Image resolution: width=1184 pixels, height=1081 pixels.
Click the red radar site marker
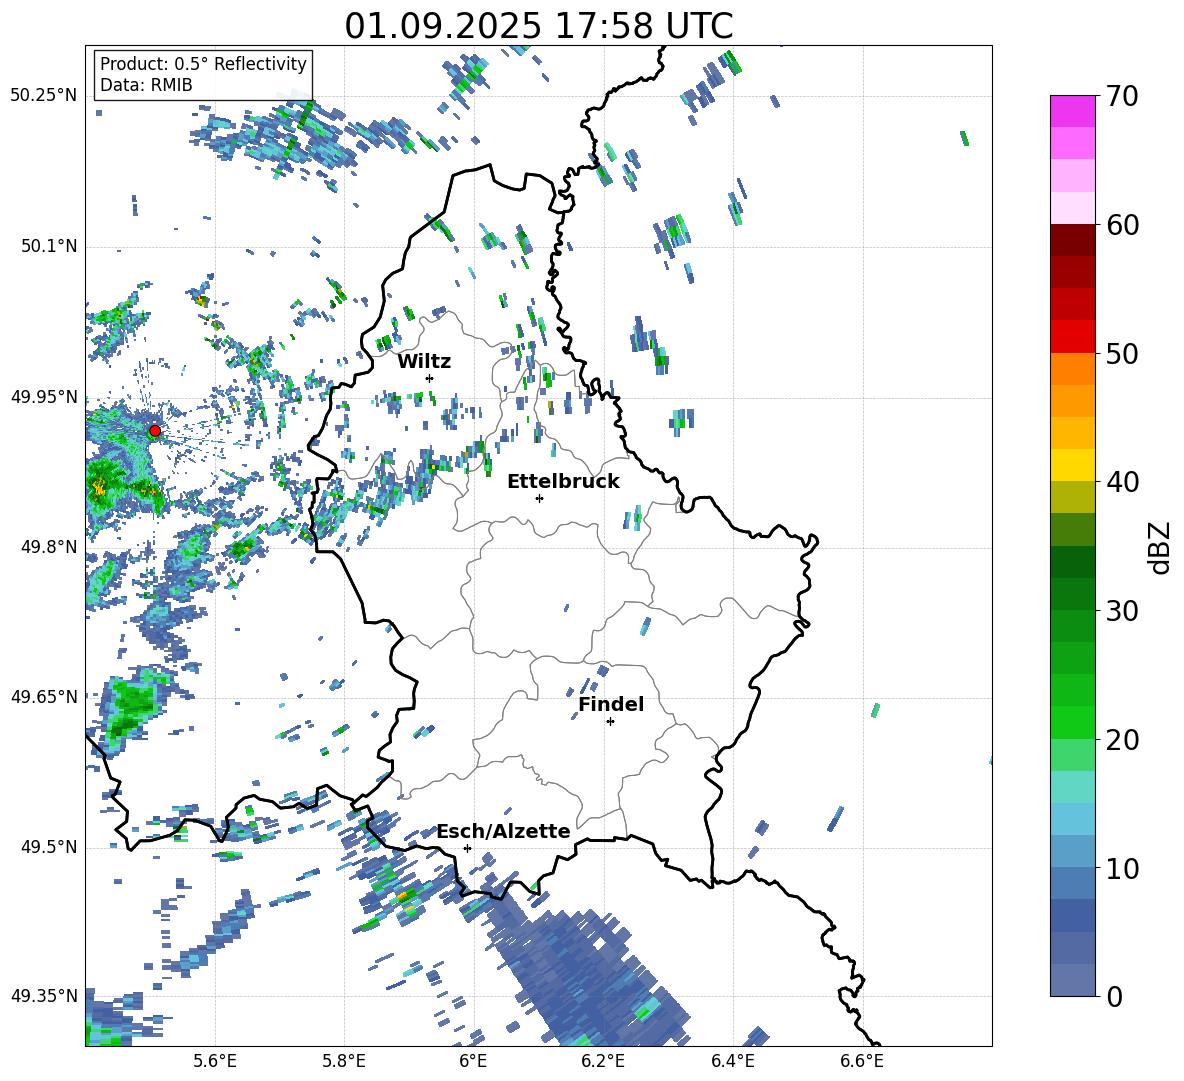click(x=155, y=431)
